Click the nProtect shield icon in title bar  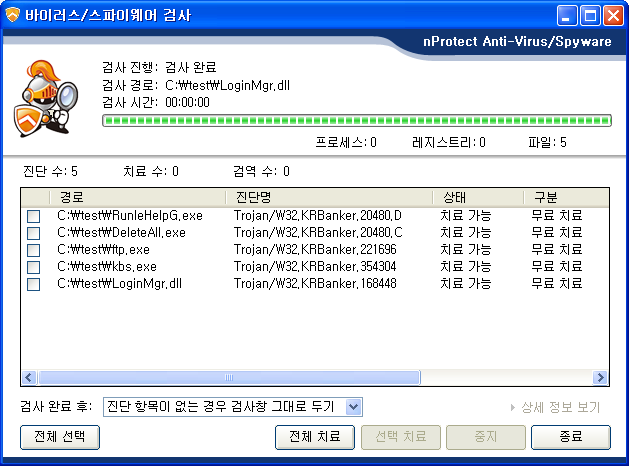pyautogui.click(x=12, y=15)
